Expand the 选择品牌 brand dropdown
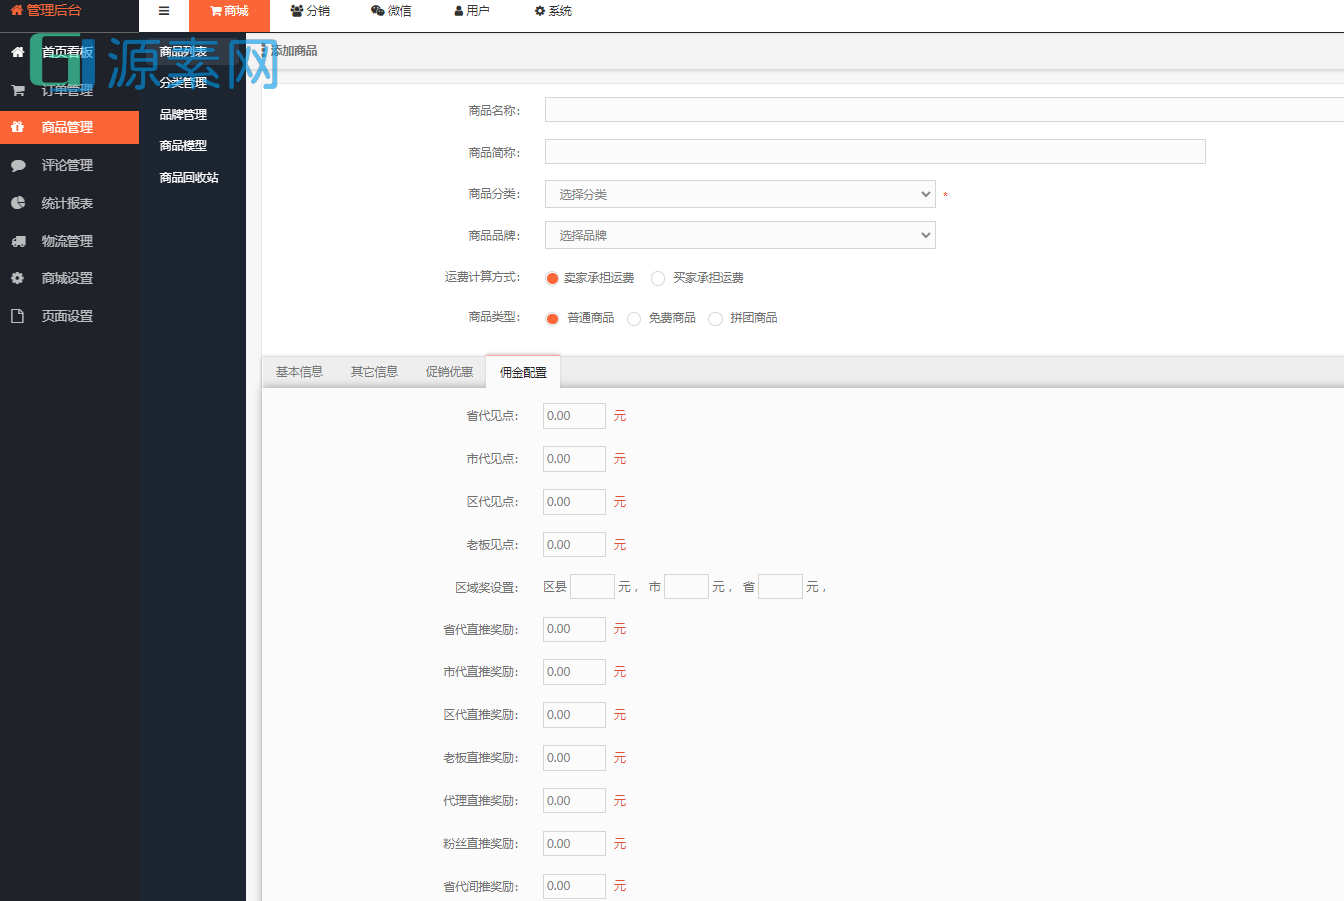 [740, 235]
